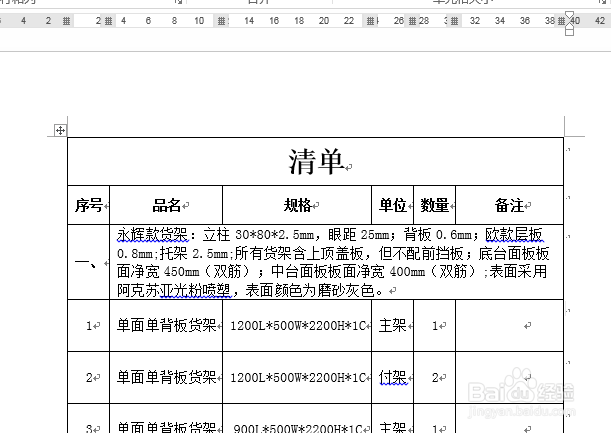The image size is (611, 433).
Task: Click the 数量 header cell
Action: point(434,205)
